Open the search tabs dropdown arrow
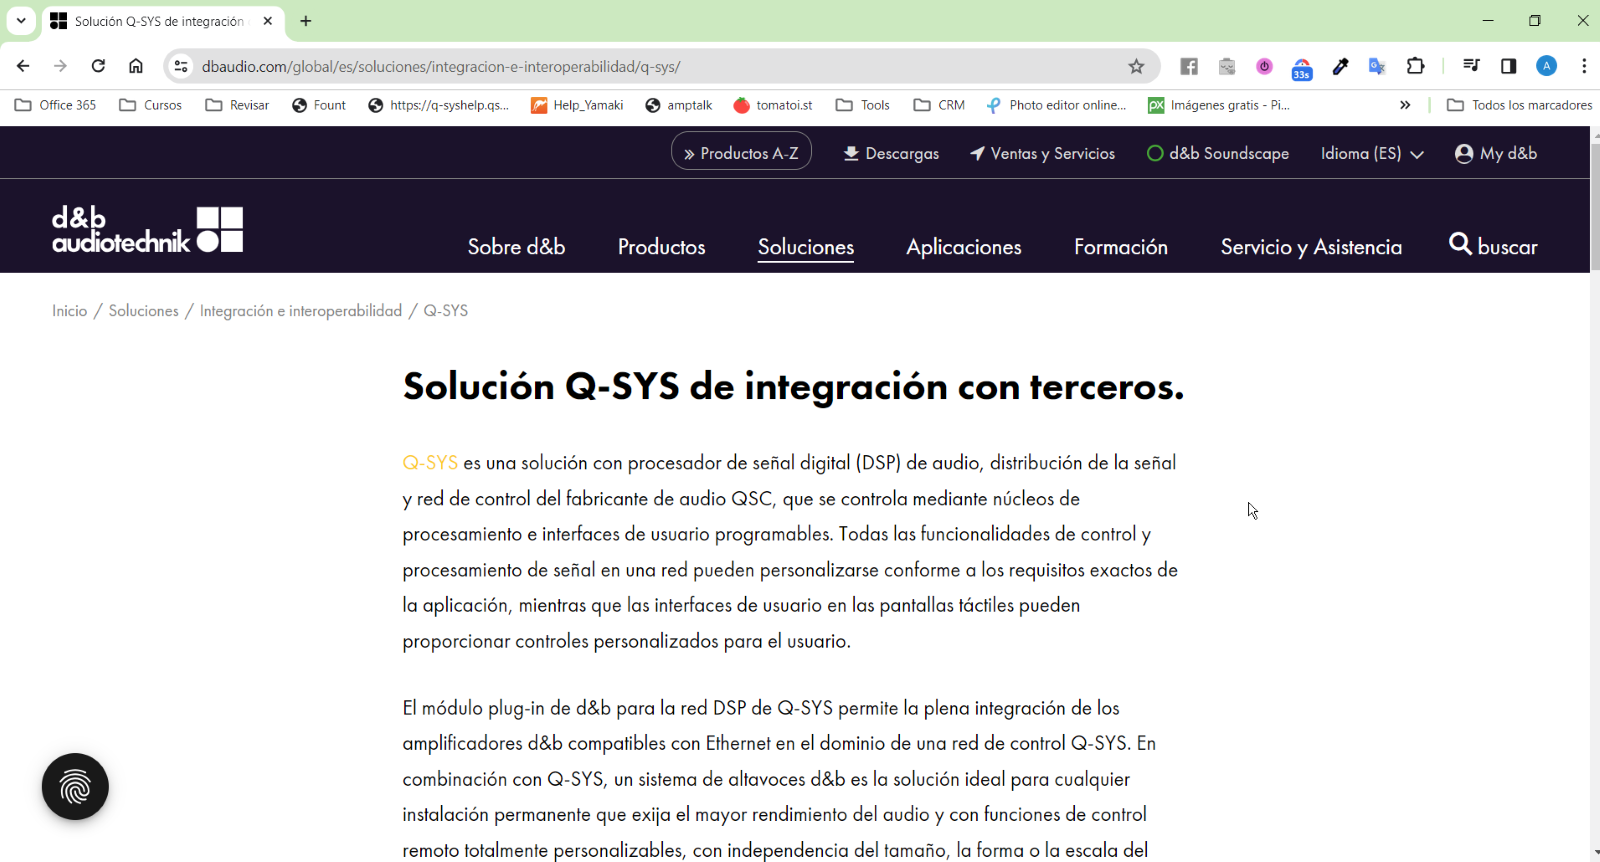The width and height of the screenshot is (1600, 862). coord(21,20)
